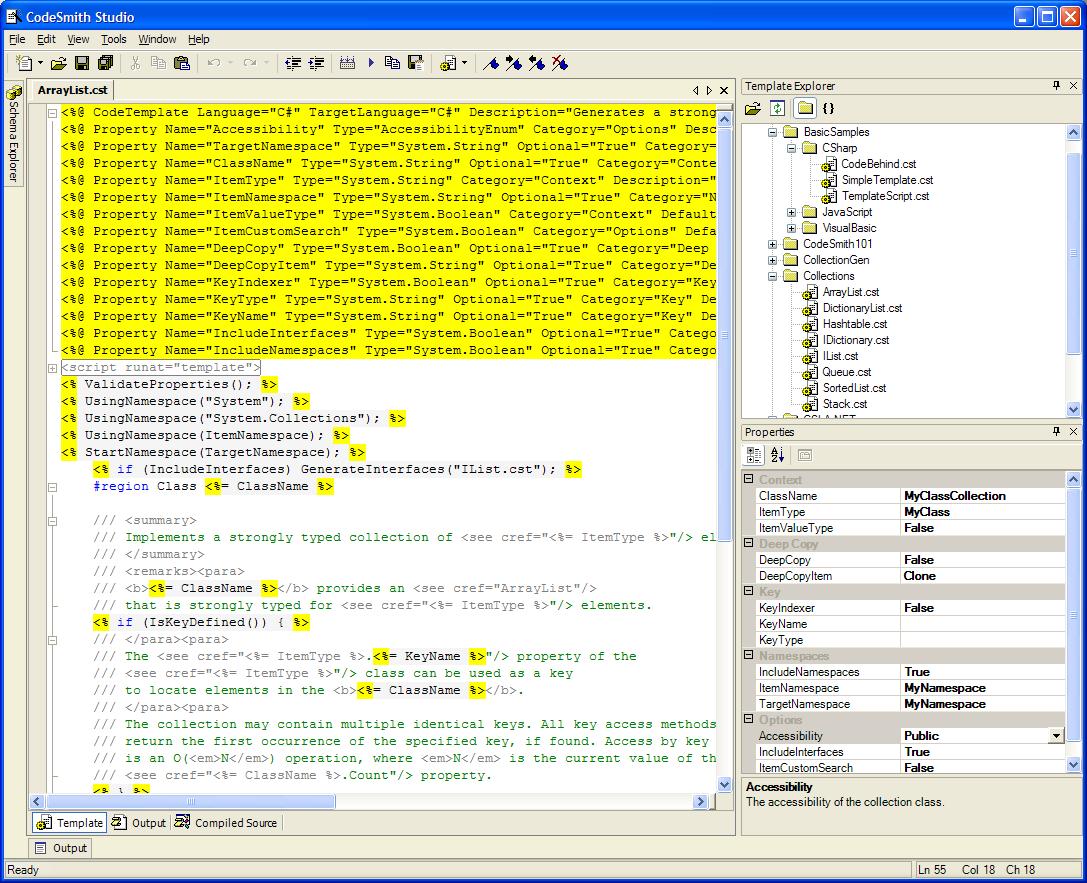Screen dimensions: 1087x883
Task: Save the template with the floppy icon
Action: (82, 64)
